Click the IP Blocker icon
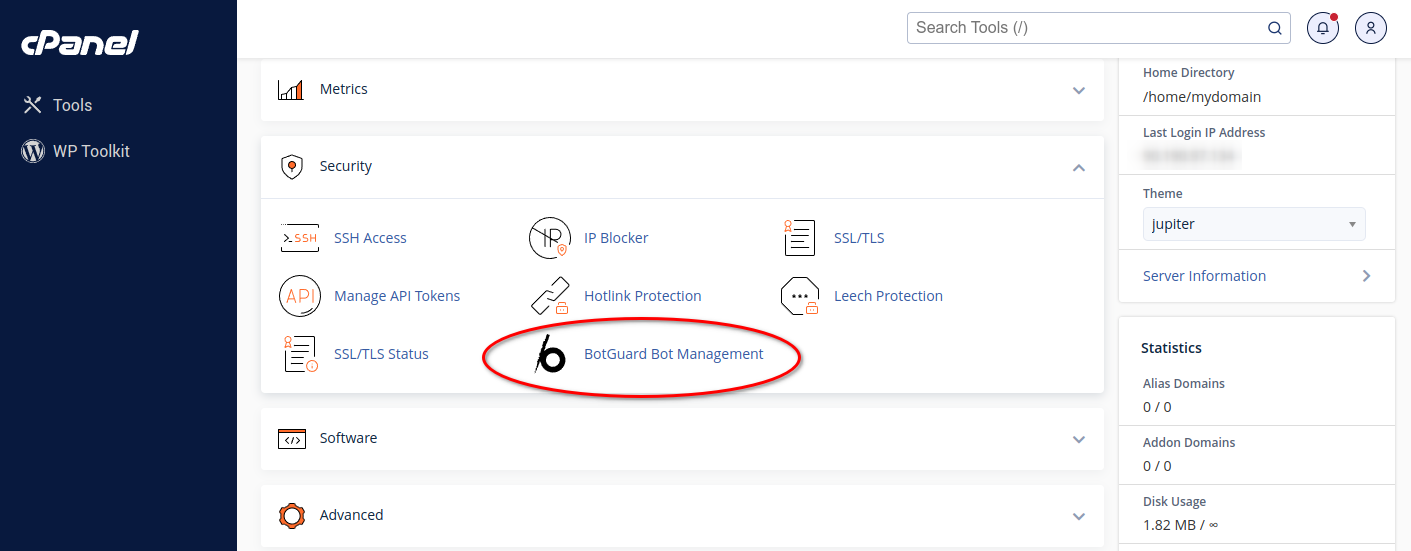 [x=549, y=238]
